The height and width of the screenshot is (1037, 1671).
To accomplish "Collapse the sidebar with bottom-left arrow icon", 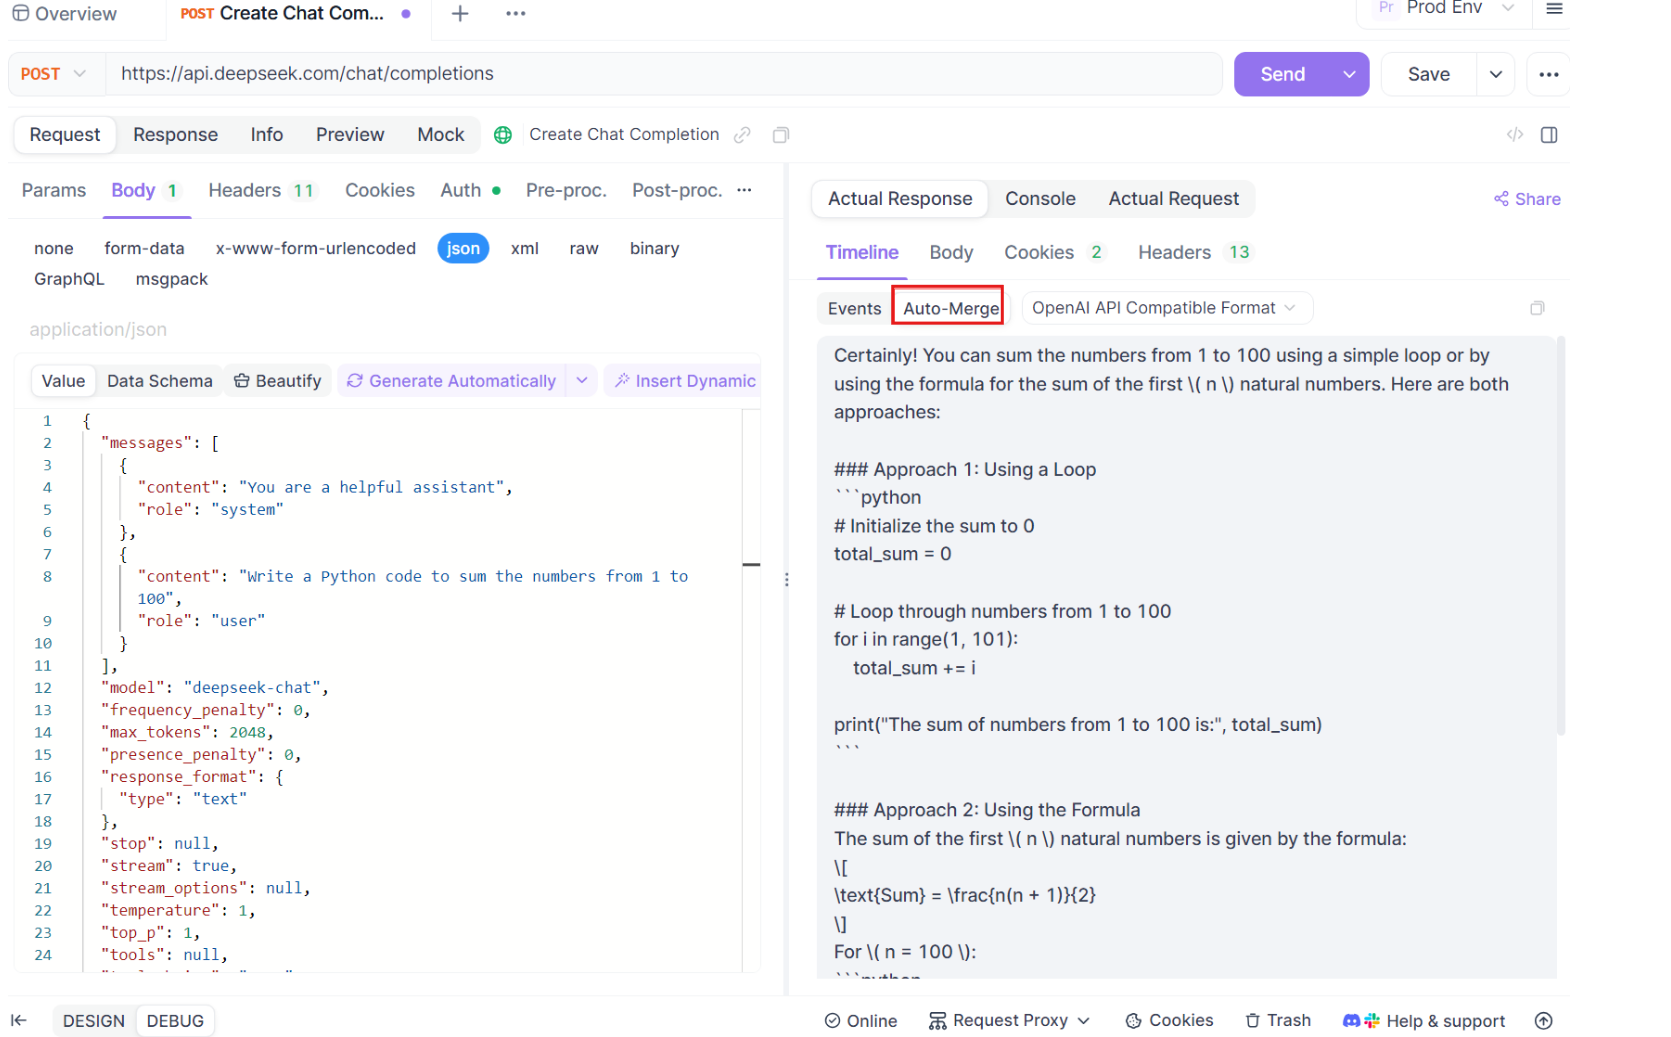I will [x=19, y=1021].
